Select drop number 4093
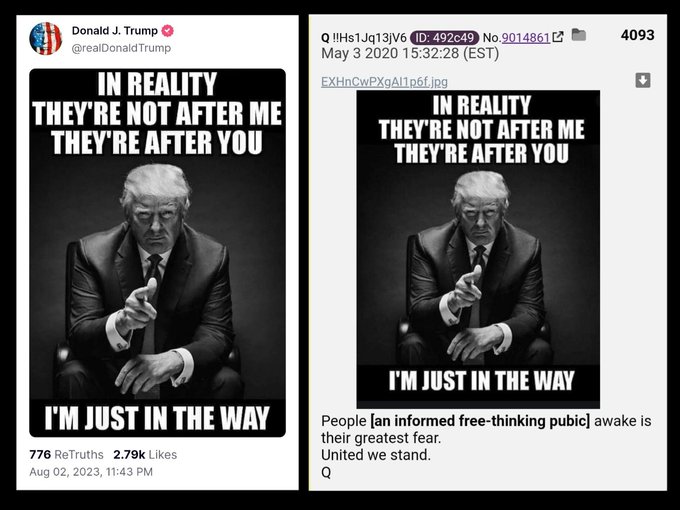Image resolution: width=680 pixels, height=510 pixels. [637, 35]
